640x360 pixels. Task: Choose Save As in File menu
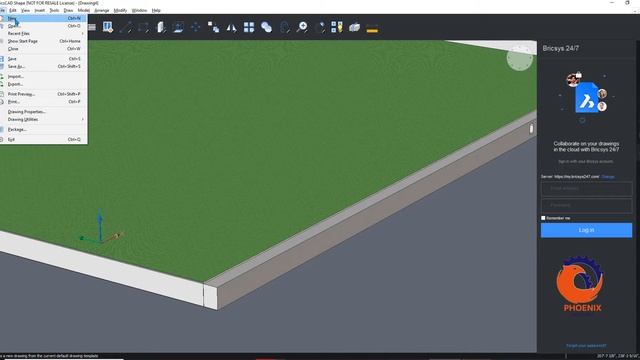pyautogui.click(x=44, y=67)
